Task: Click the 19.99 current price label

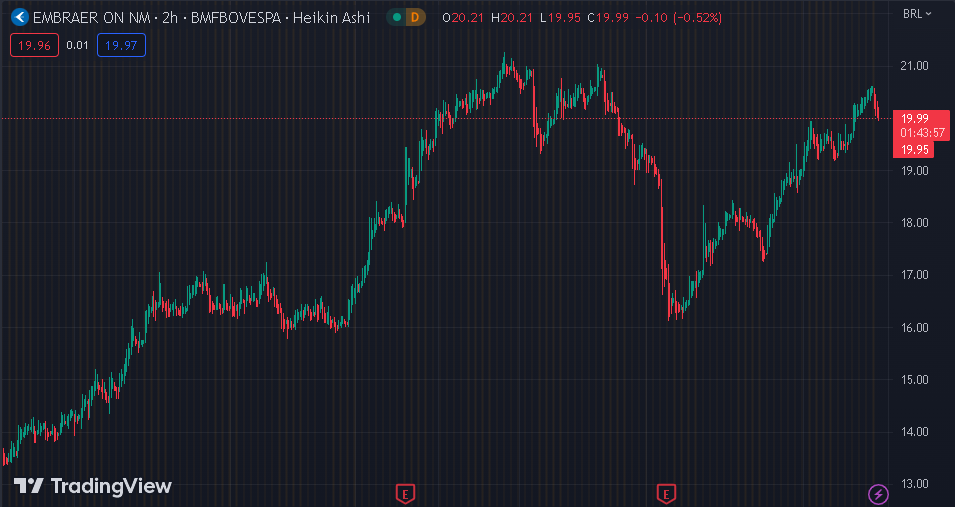Action: [915, 118]
